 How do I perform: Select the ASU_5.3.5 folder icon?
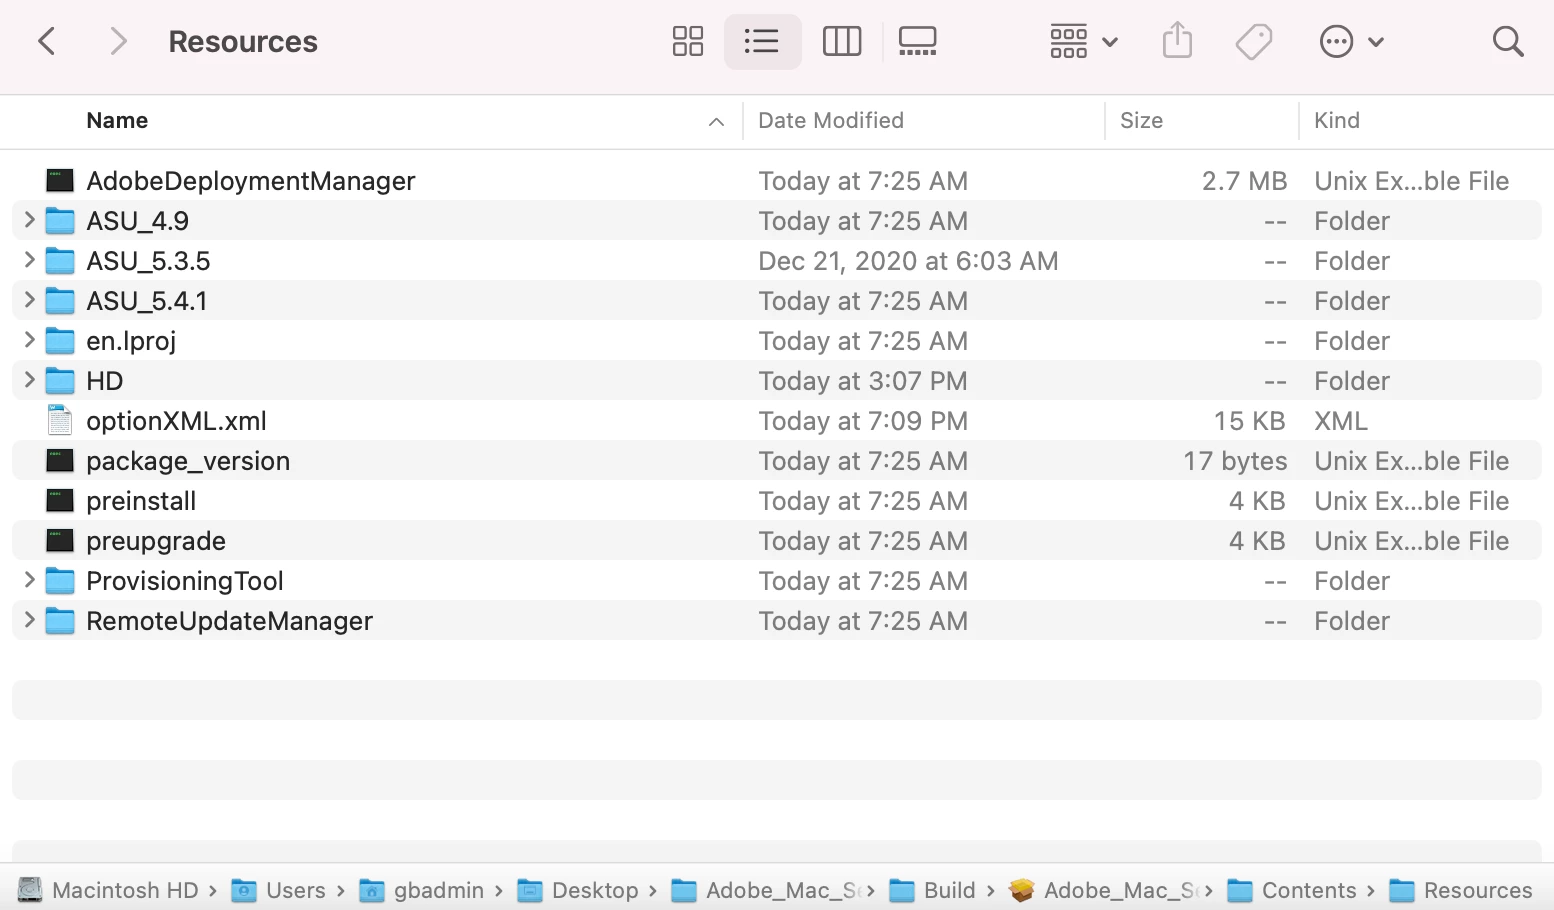[x=60, y=260]
